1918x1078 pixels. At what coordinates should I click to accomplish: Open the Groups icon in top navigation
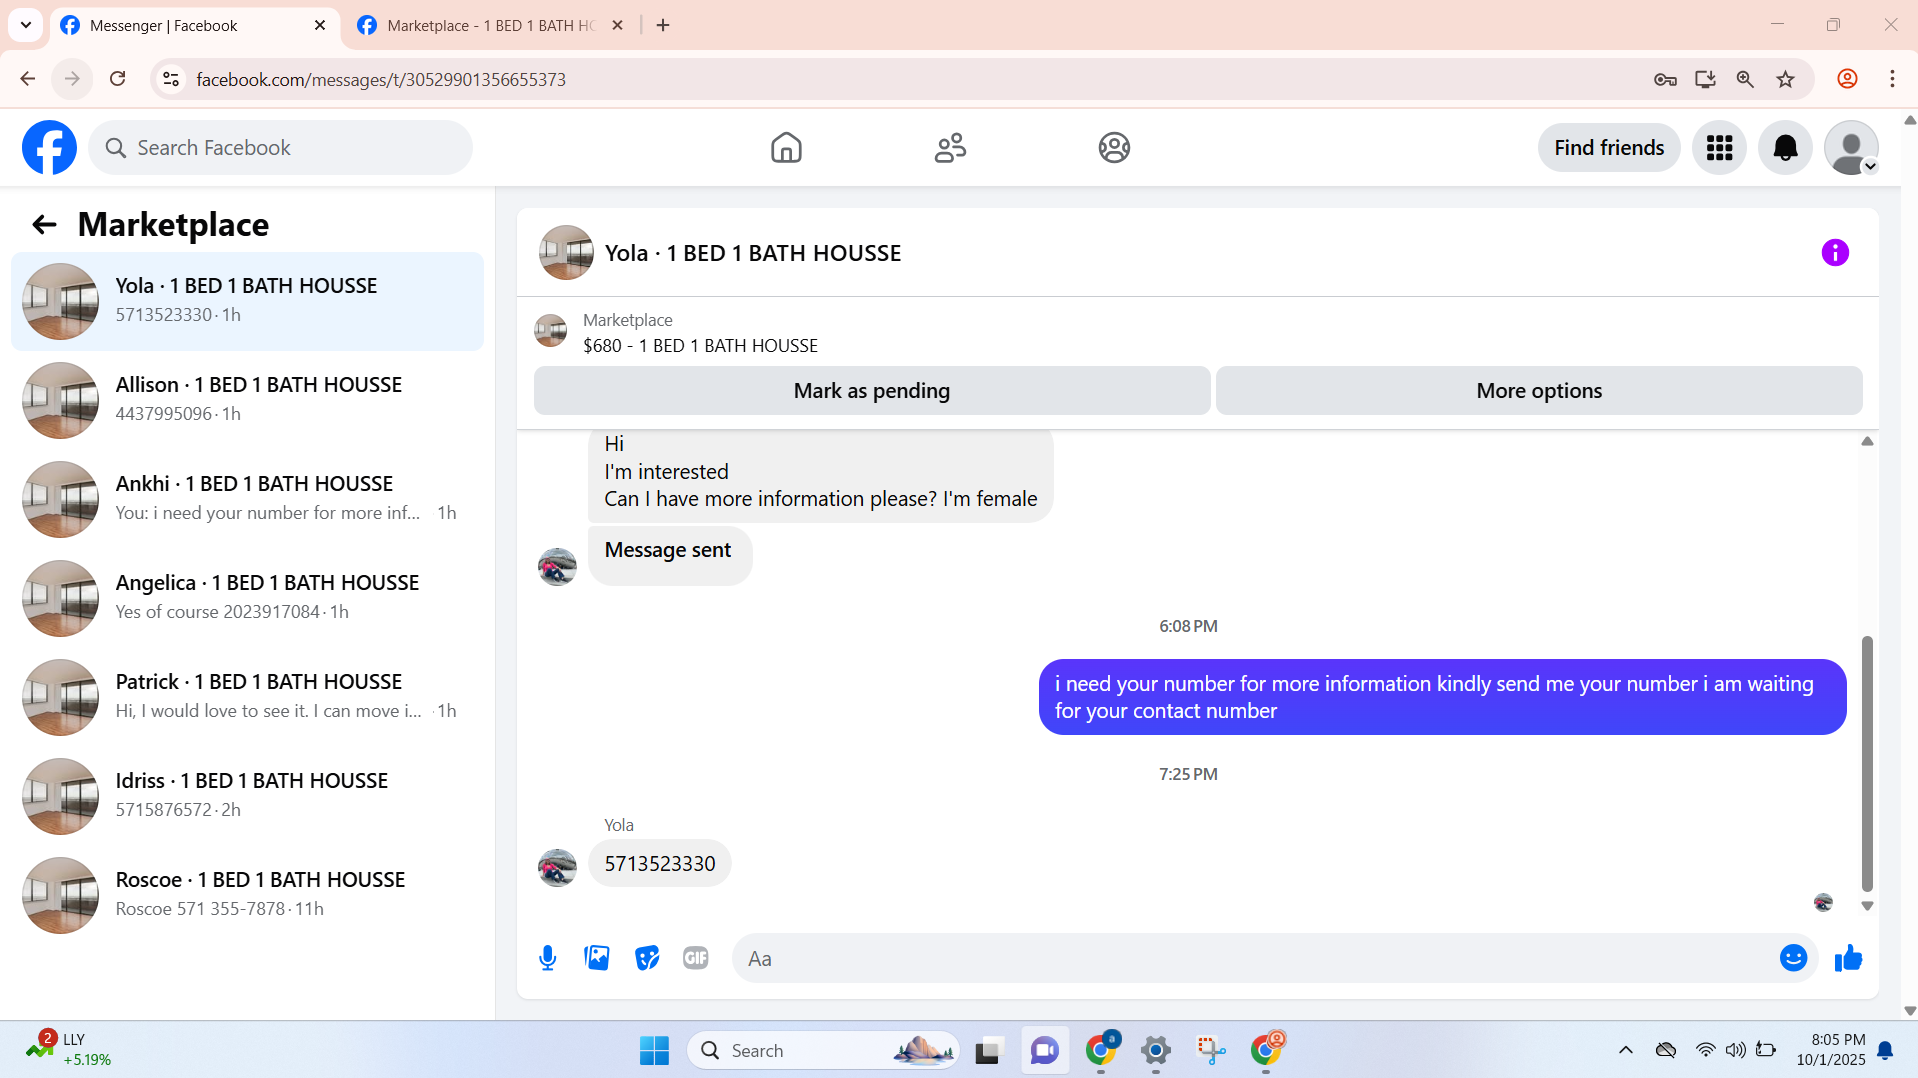point(1114,148)
